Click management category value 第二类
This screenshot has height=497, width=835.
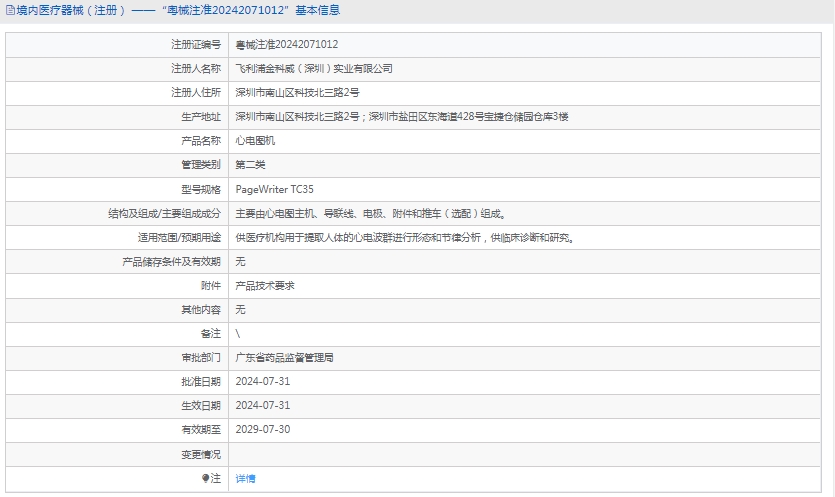click(x=250, y=165)
